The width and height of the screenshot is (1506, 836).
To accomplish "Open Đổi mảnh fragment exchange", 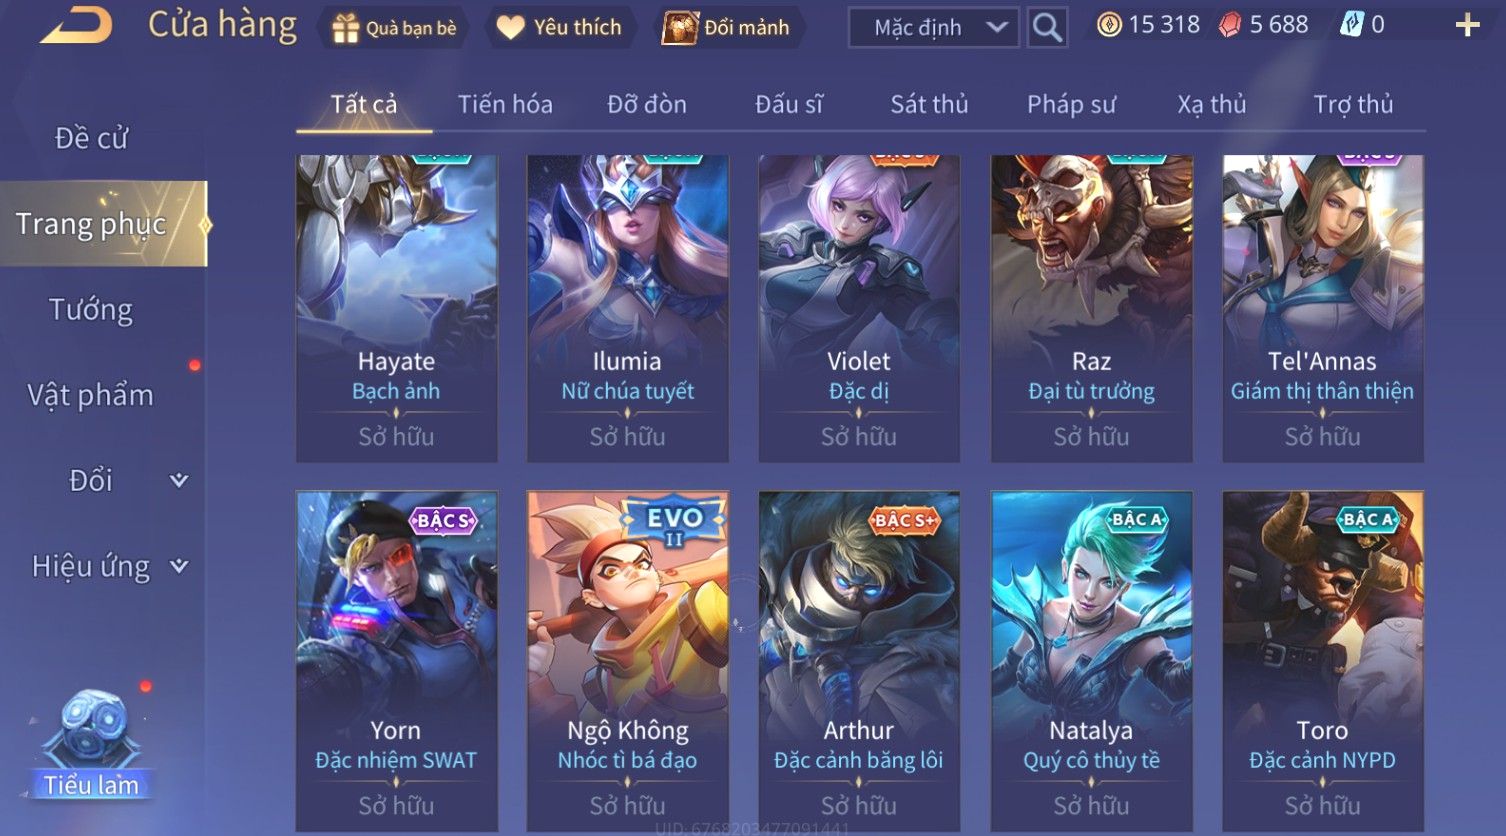I will coord(679,28).
